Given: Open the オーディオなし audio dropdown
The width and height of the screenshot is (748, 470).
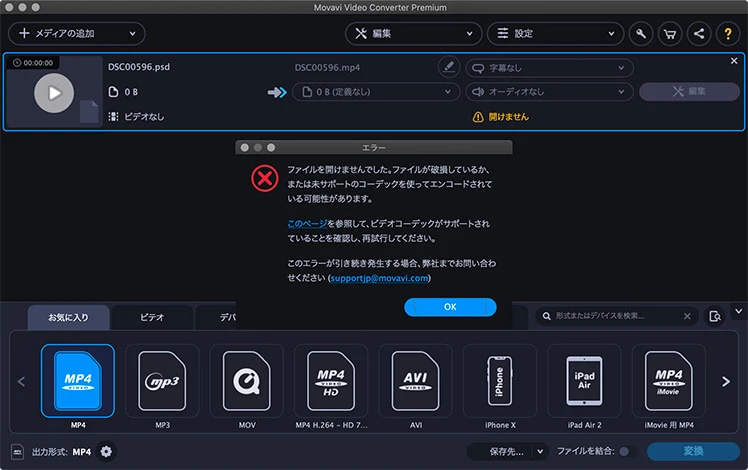Looking at the screenshot, I should click(550, 92).
